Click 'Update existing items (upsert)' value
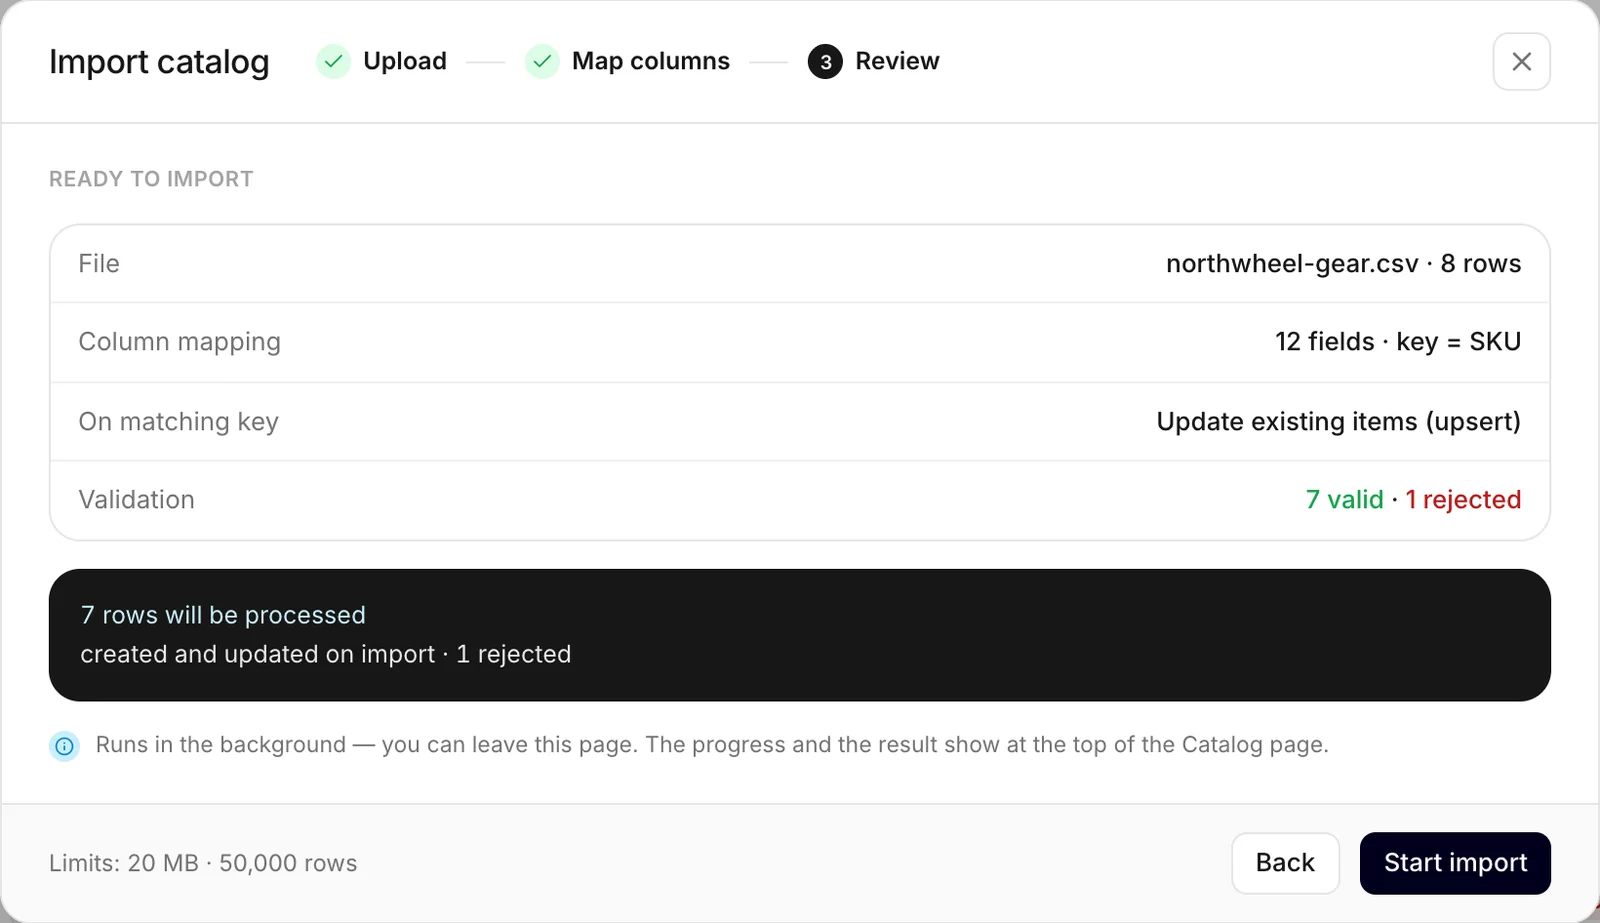 tap(1339, 422)
